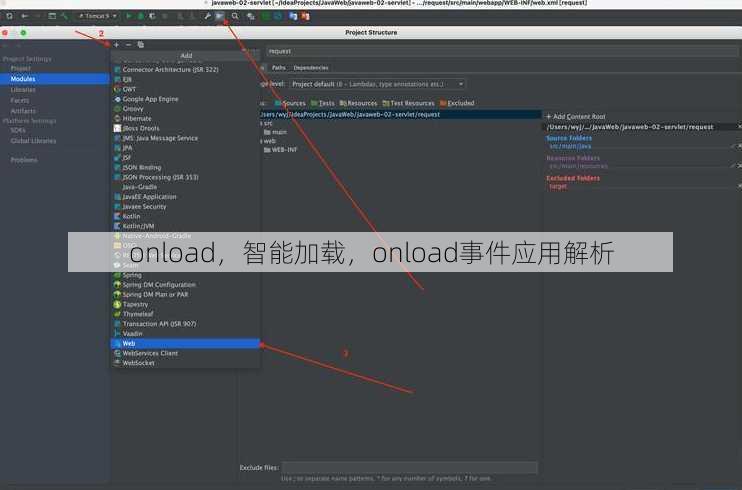Image resolution: width=742 pixels, height=490 pixels.
Task: Click the wrench Settings icon in the toolbar
Action: (x=207, y=16)
